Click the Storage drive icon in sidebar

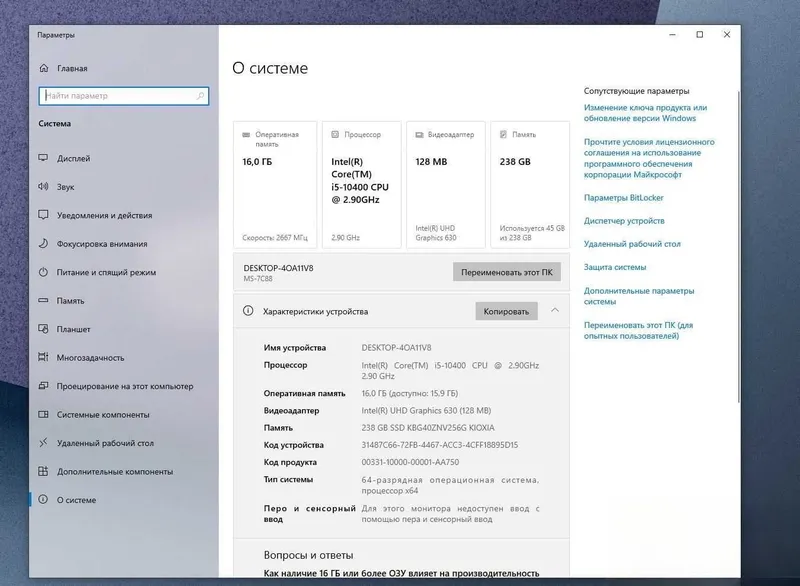coord(43,300)
